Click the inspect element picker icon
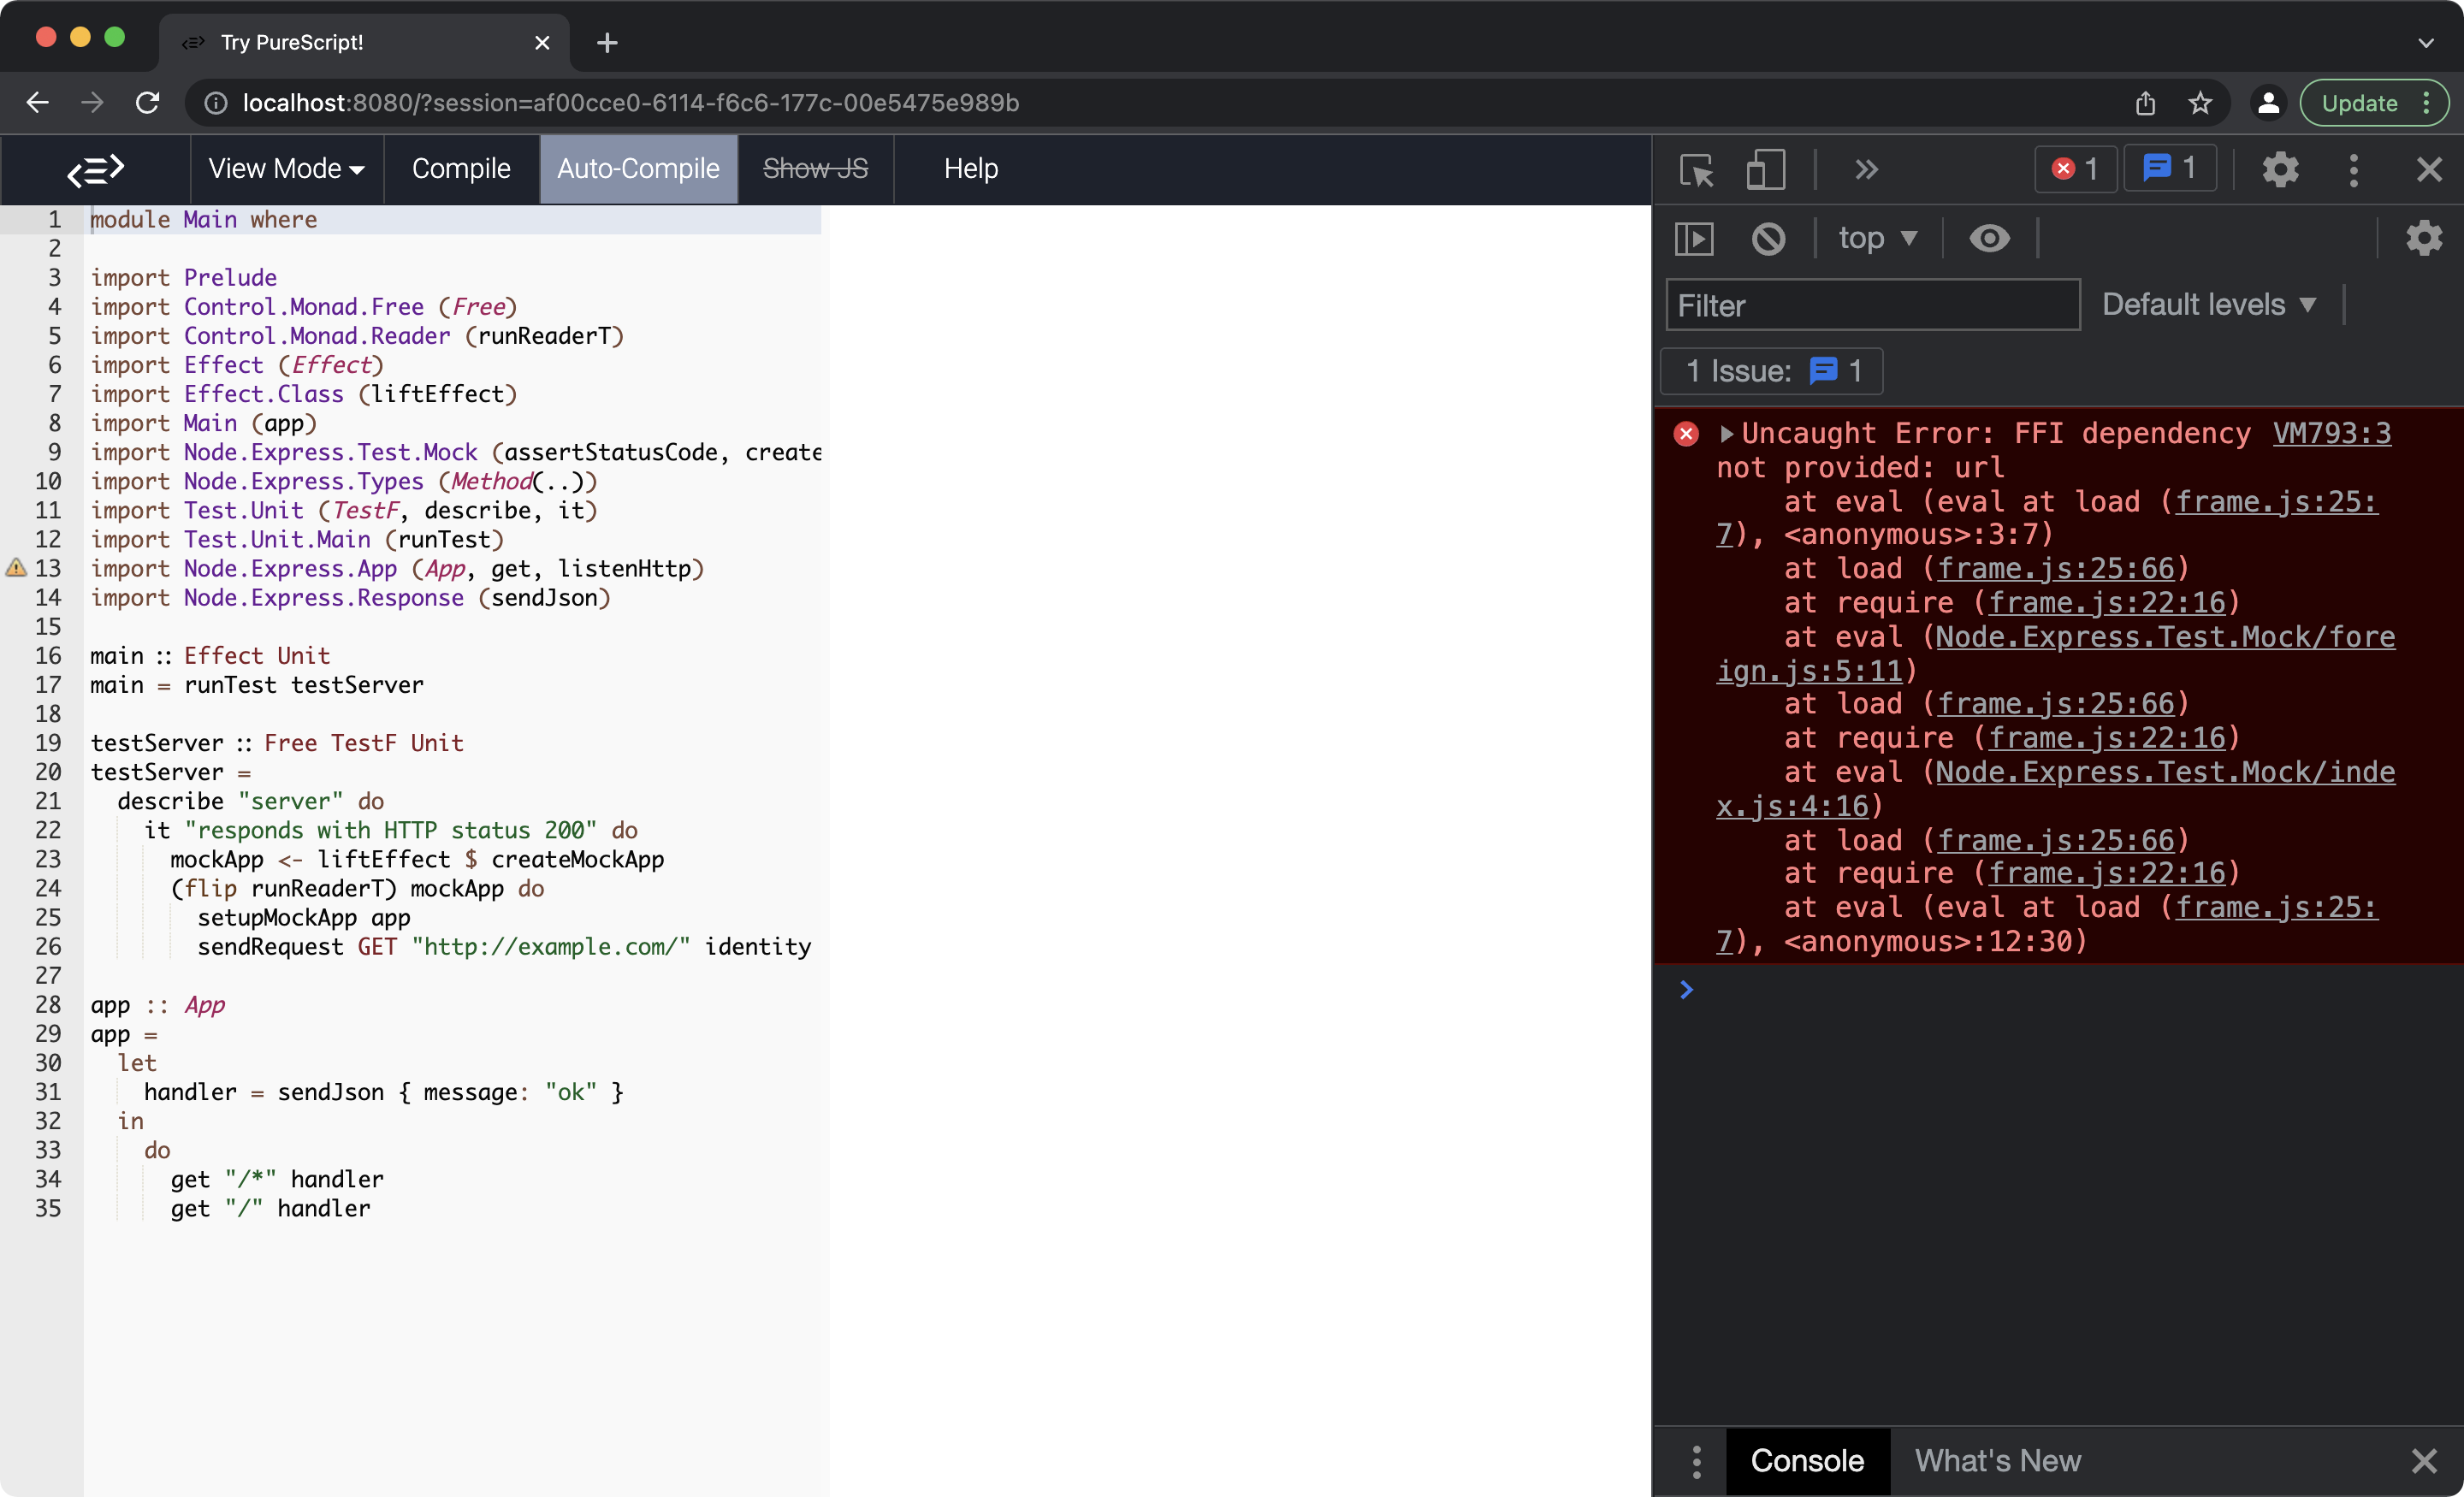 (x=1696, y=169)
